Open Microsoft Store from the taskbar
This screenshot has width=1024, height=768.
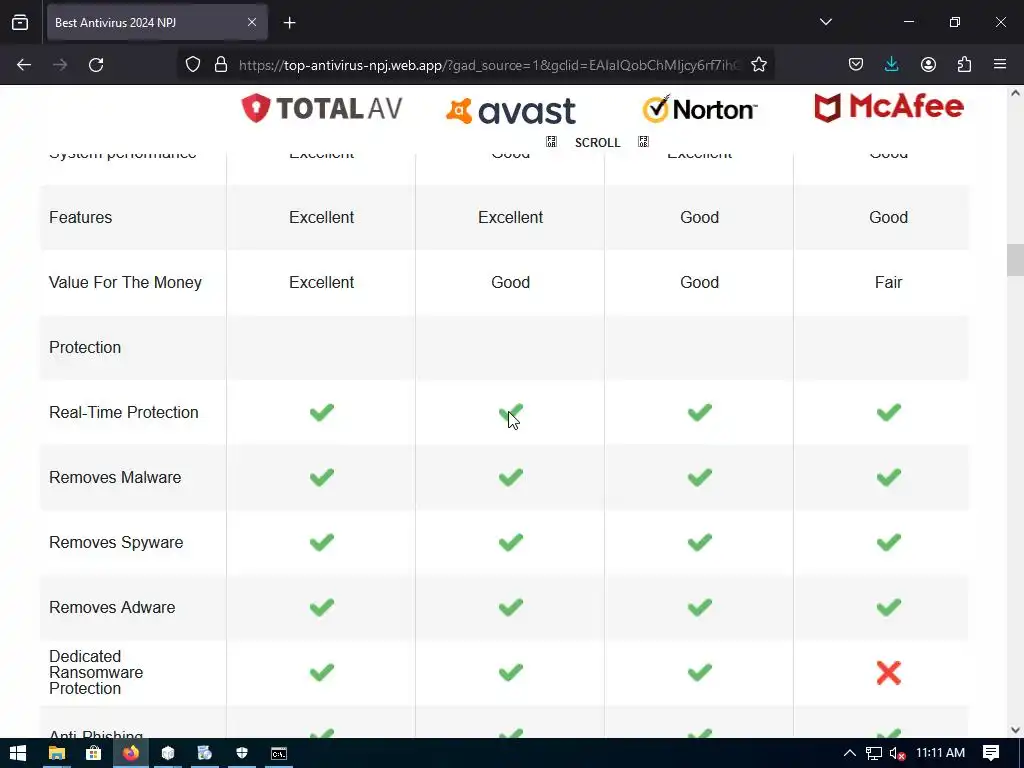93,753
